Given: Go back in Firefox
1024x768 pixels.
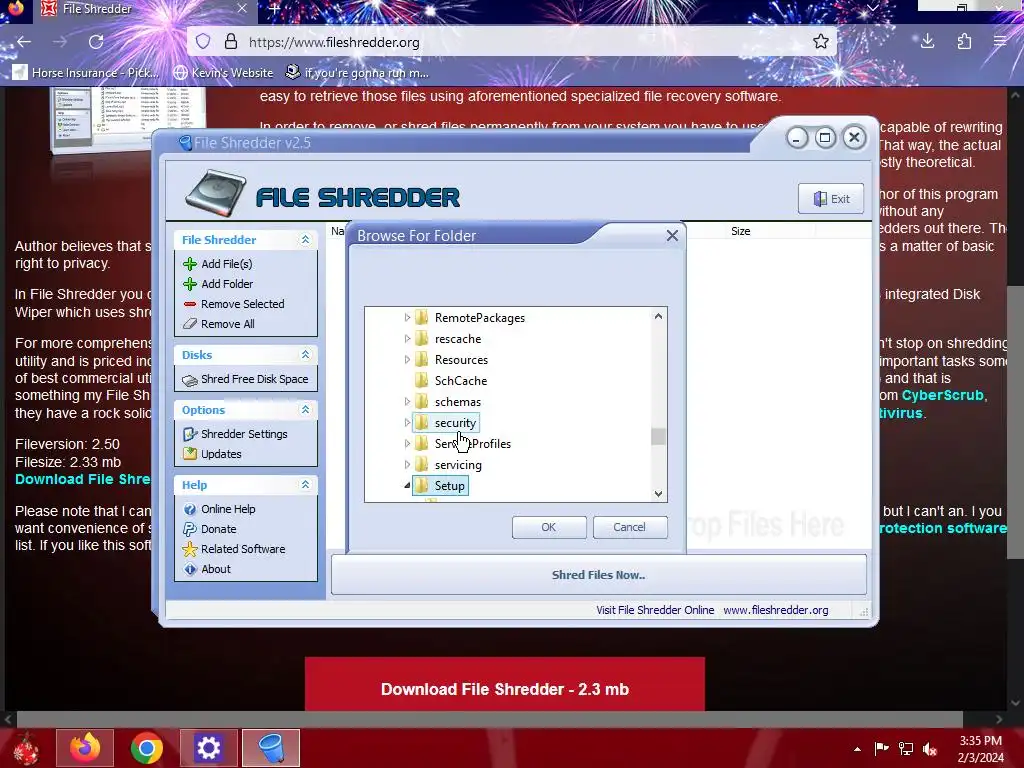Looking at the screenshot, I should pos(24,42).
